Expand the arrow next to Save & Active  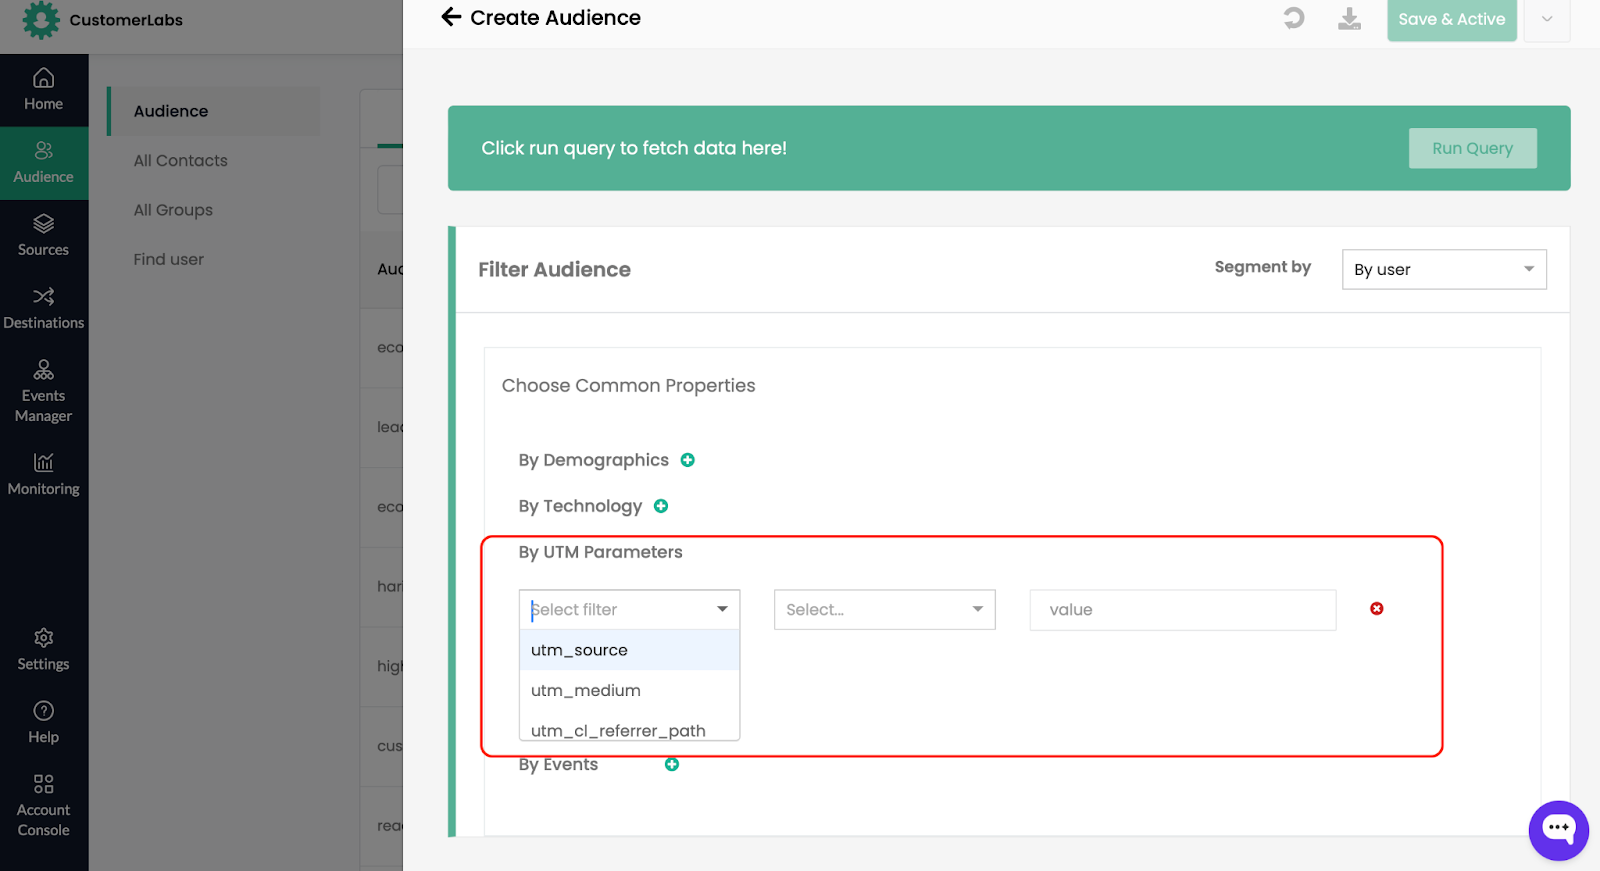pos(1546,20)
